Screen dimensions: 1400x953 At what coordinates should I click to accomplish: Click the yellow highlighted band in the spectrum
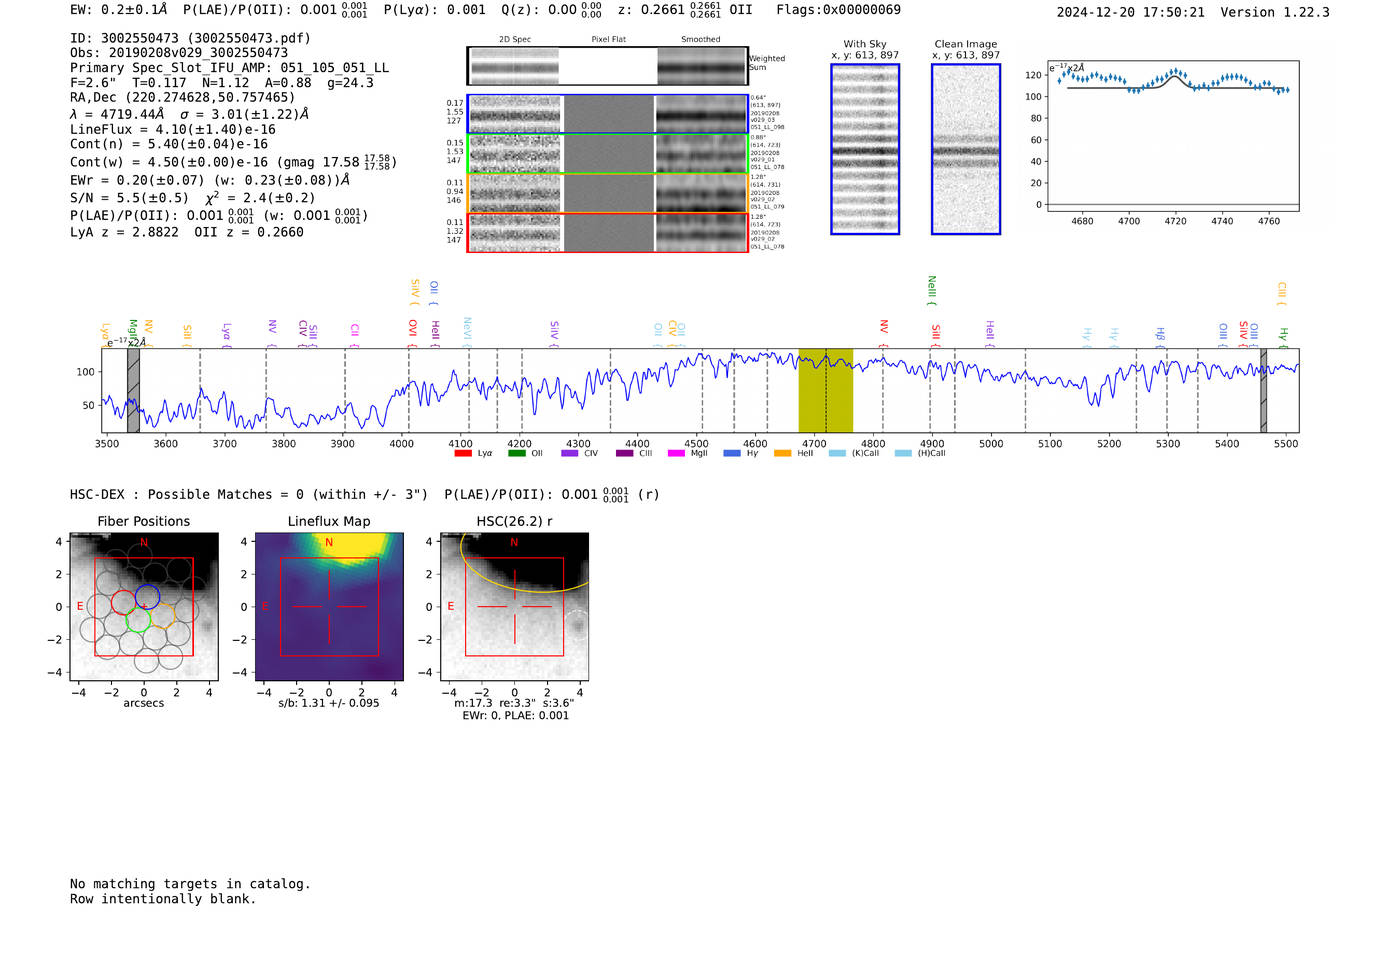click(825, 390)
